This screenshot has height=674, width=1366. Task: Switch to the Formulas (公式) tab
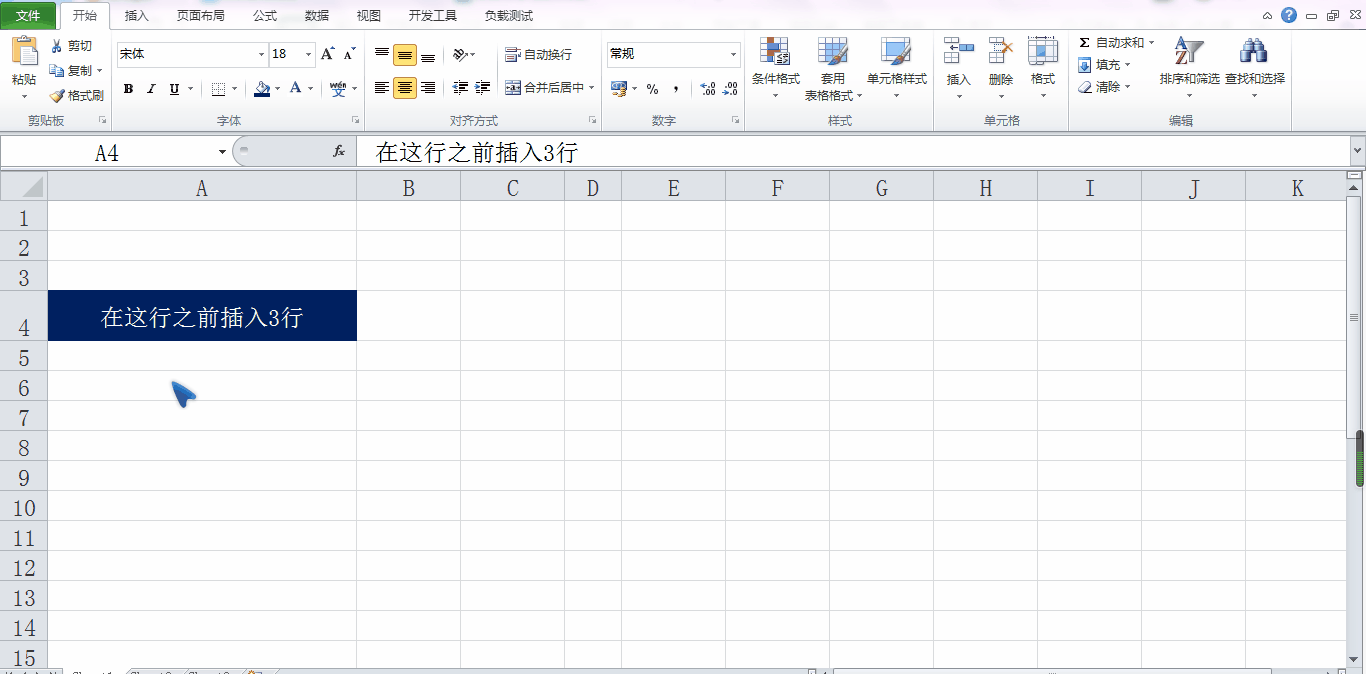point(265,16)
